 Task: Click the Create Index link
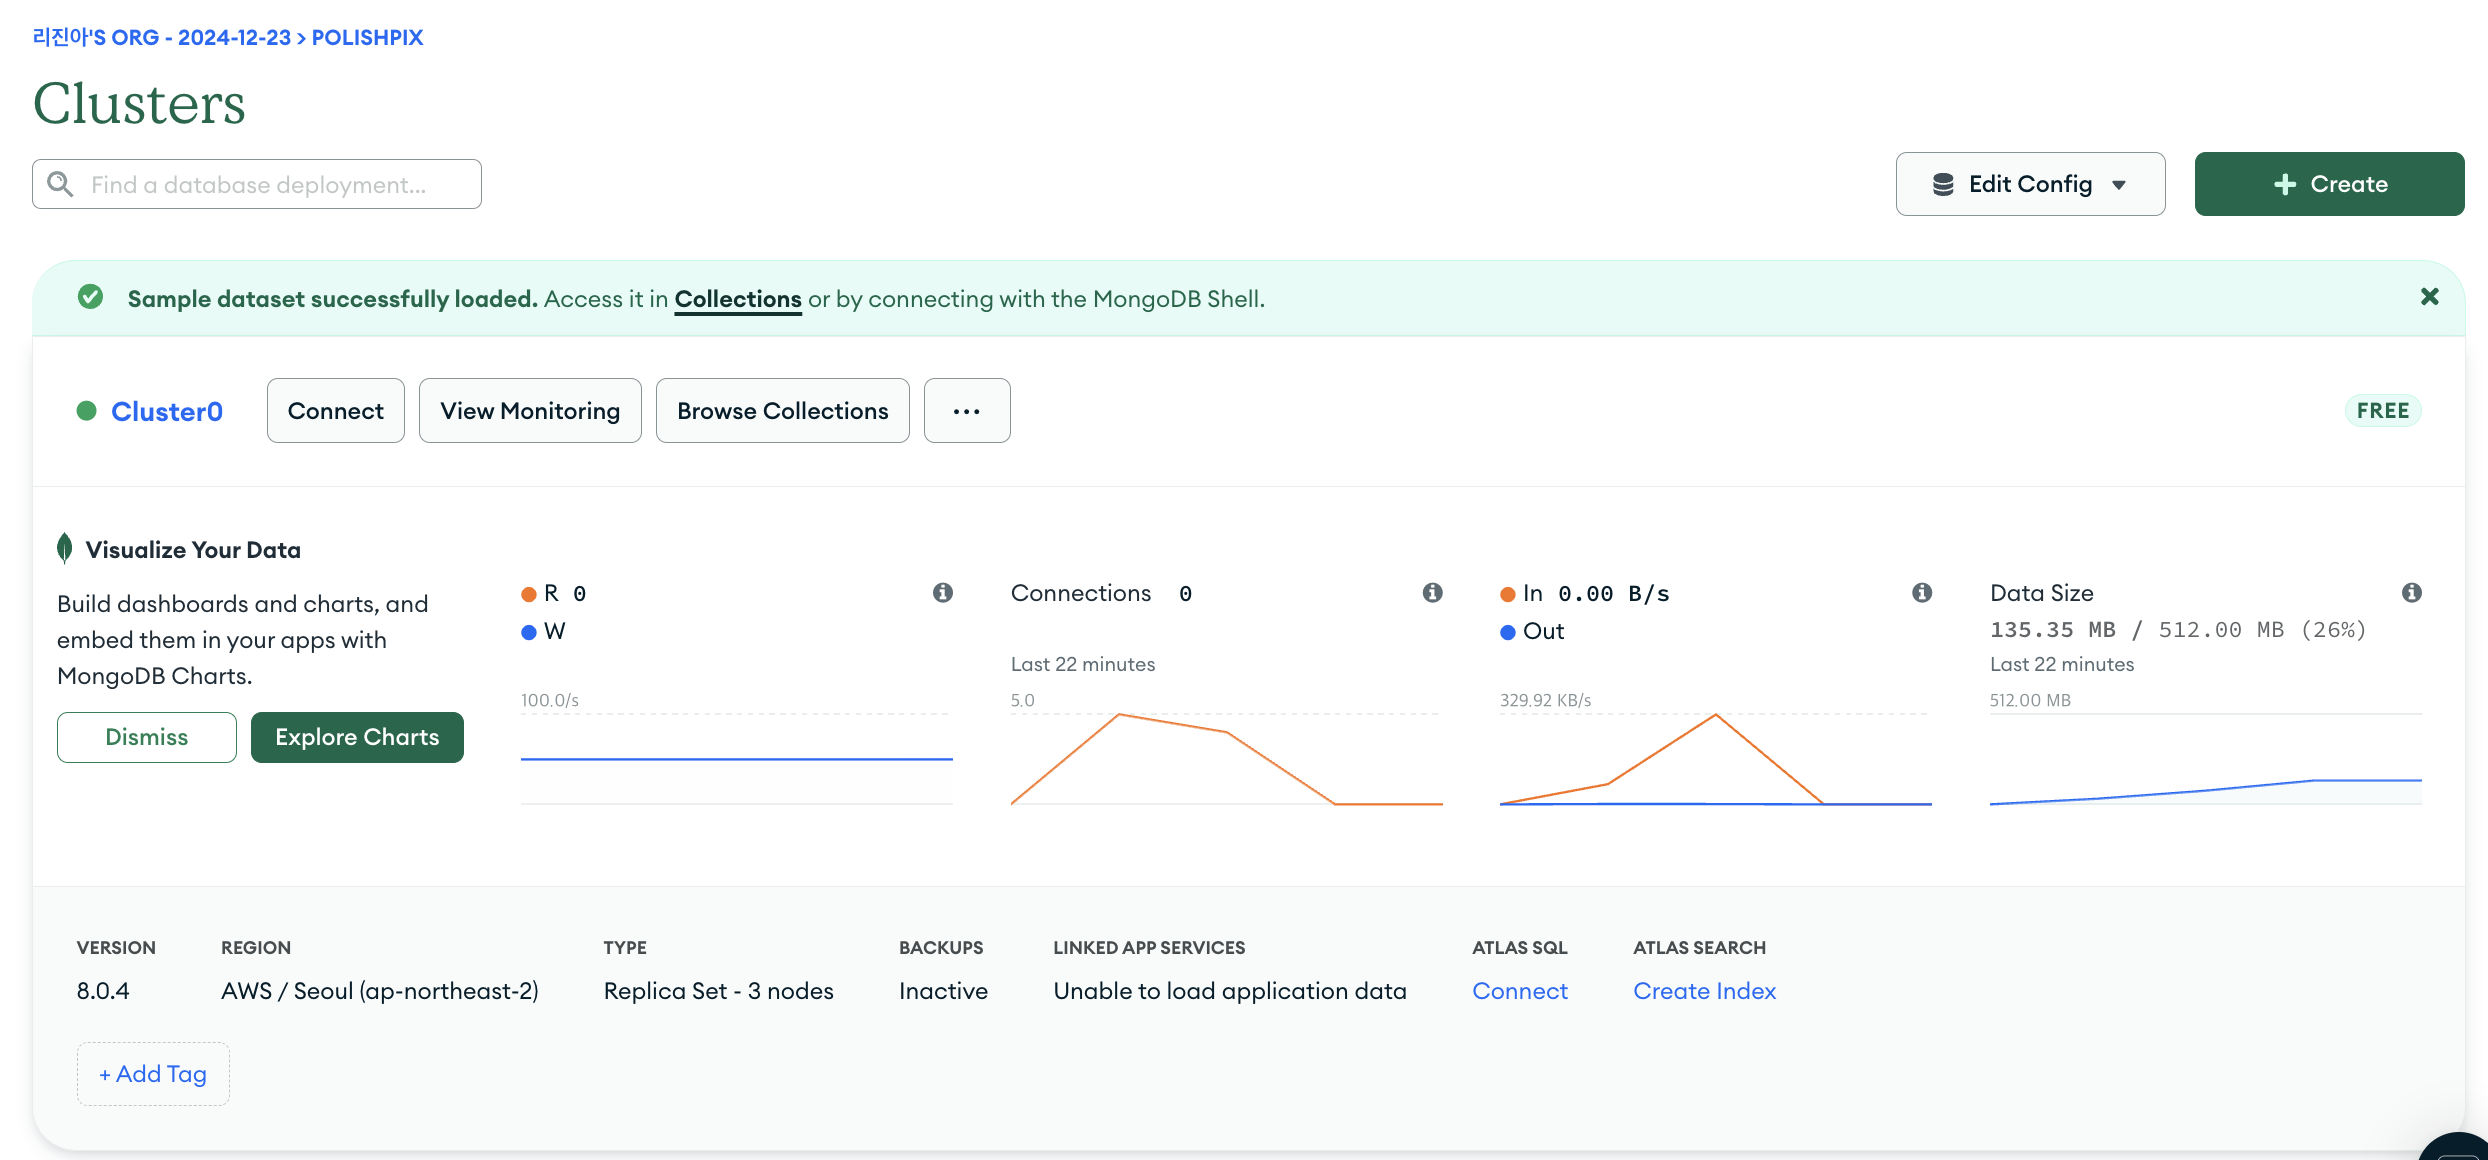pos(1704,991)
